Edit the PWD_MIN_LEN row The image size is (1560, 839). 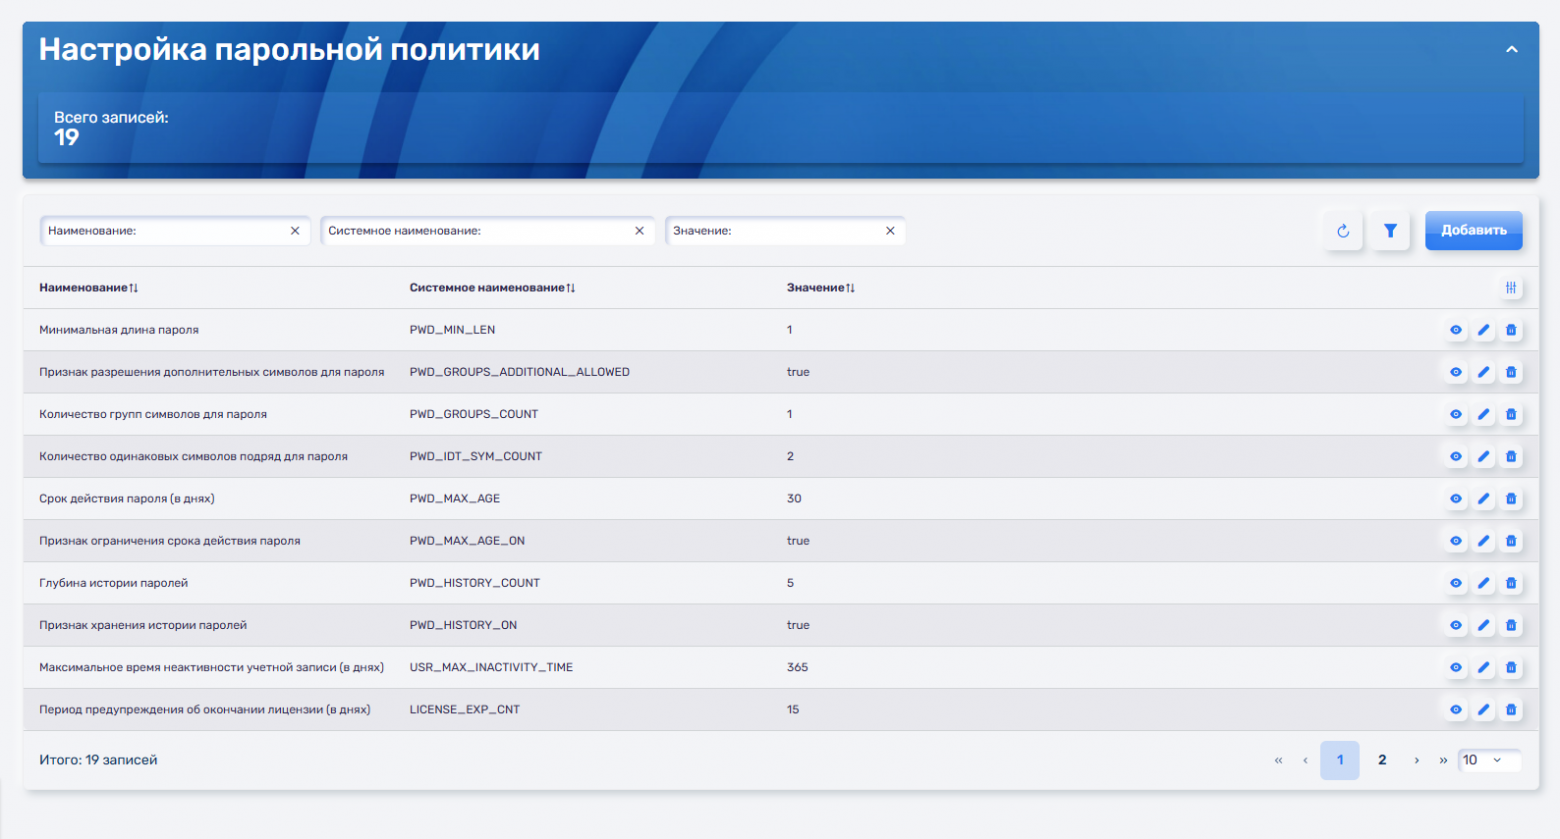[1484, 330]
